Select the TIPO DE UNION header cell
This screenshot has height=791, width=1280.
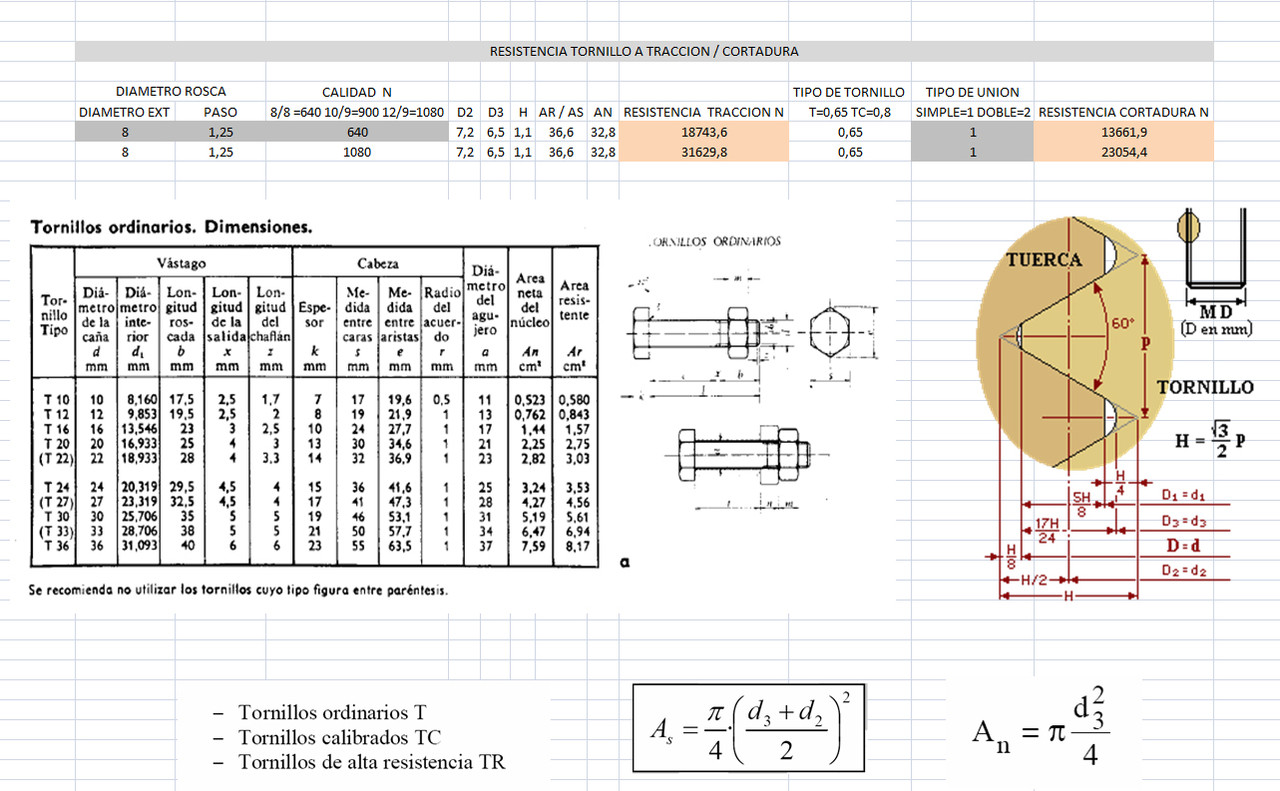point(972,92)
